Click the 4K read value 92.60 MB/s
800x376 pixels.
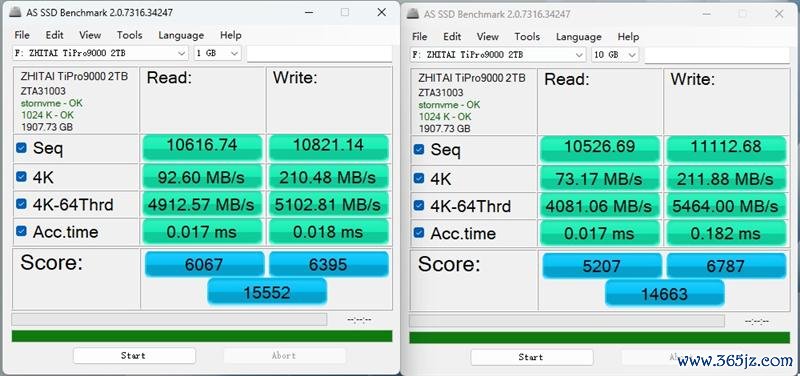click(202, 177)
